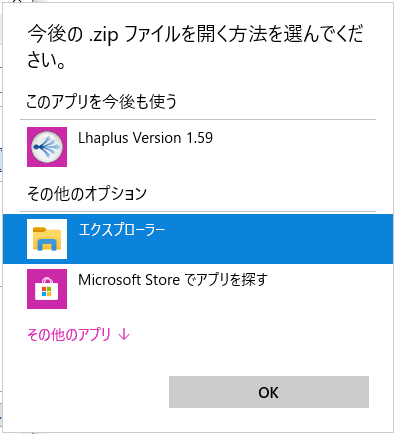The width and height of the screenshot is (396, 434).
Task: Click the その他のオプション section header
Action: [x=87, y=193]
